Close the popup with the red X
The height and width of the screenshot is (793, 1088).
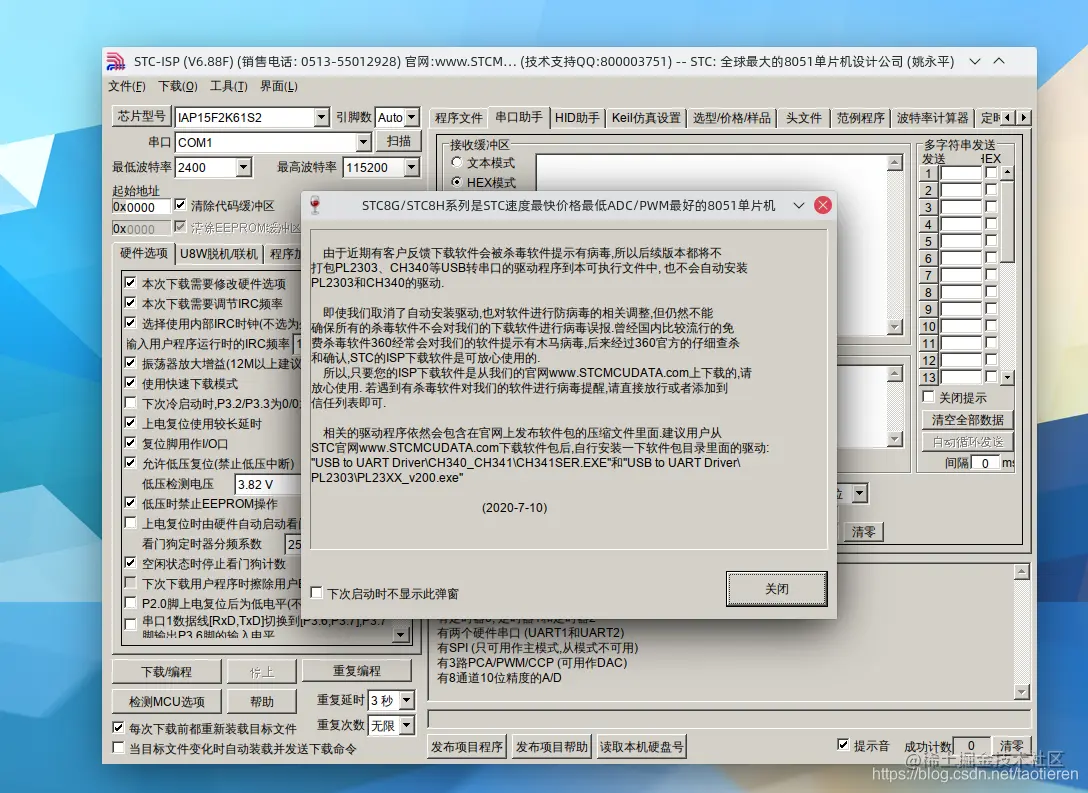(x=822, y=205)
